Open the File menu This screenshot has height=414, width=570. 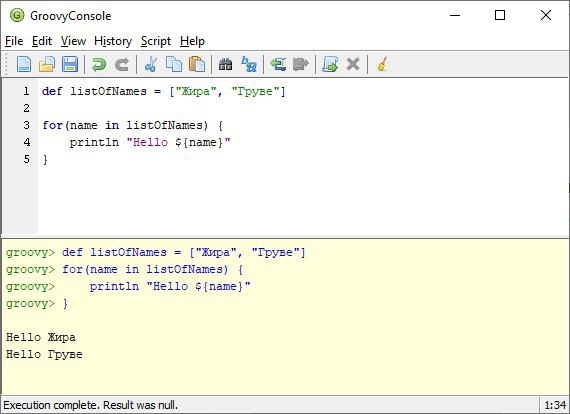point(14,41)
